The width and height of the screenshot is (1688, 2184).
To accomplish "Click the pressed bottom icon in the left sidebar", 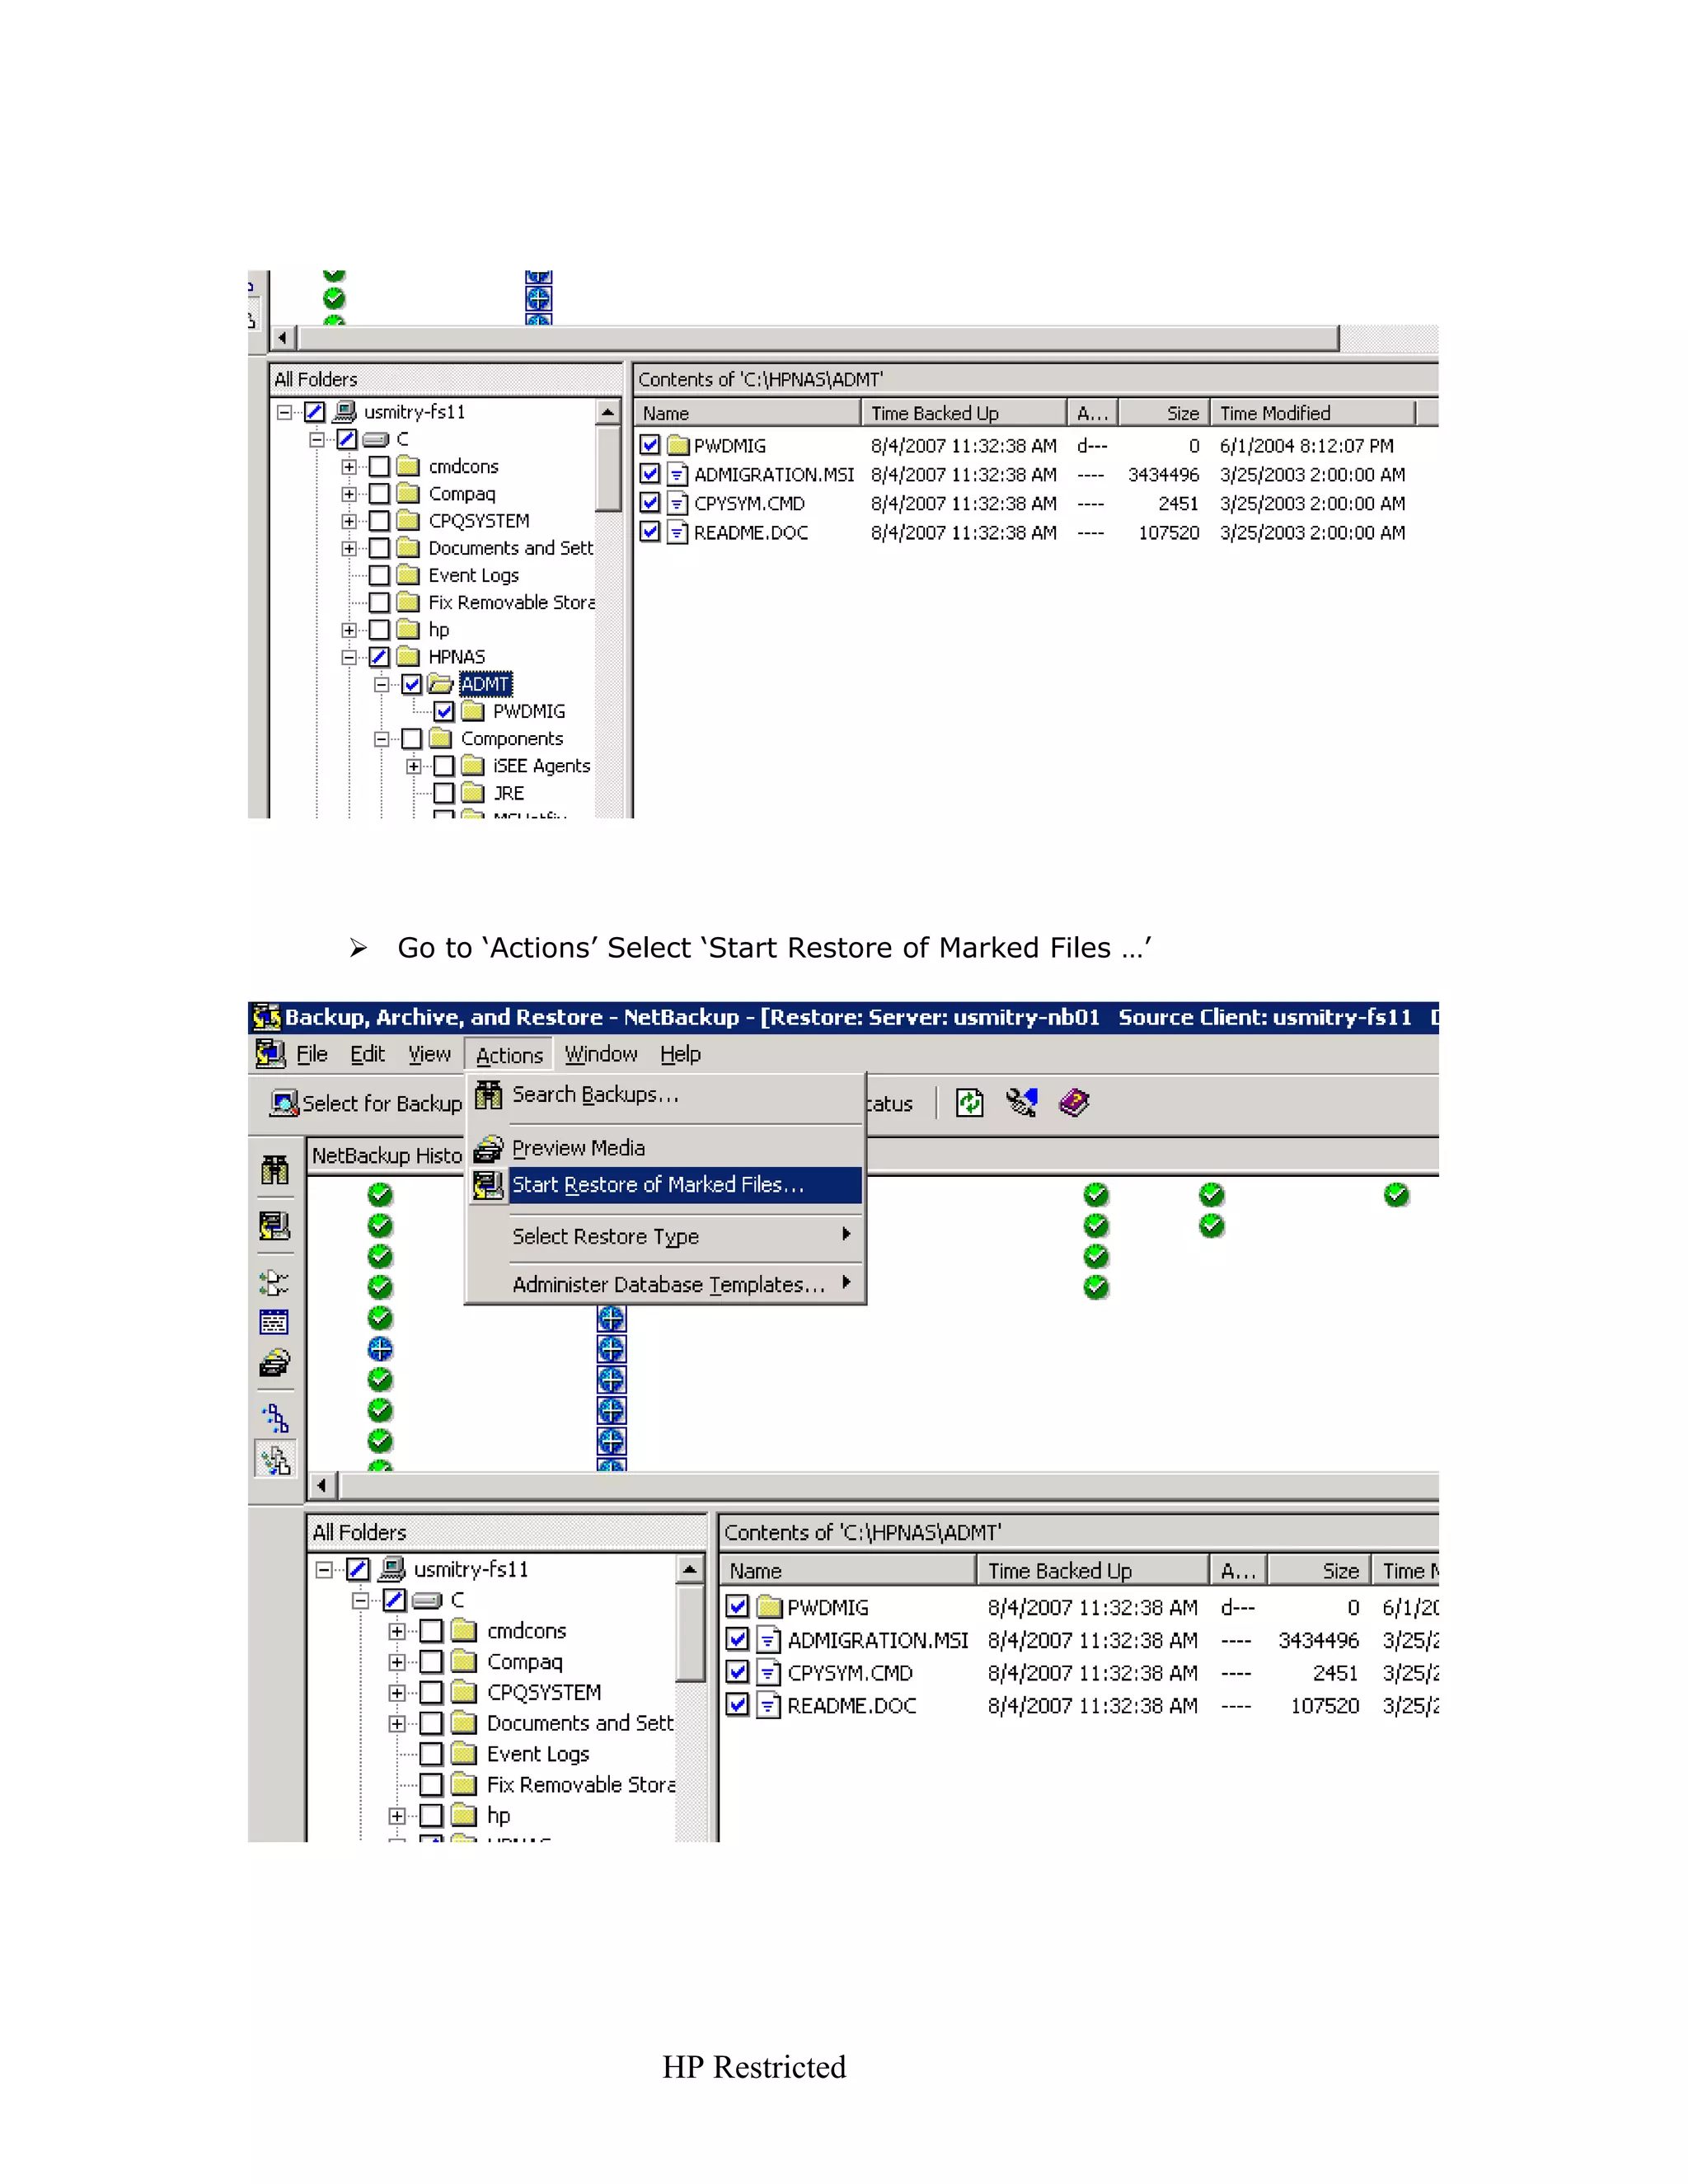I will [275, 1460].
